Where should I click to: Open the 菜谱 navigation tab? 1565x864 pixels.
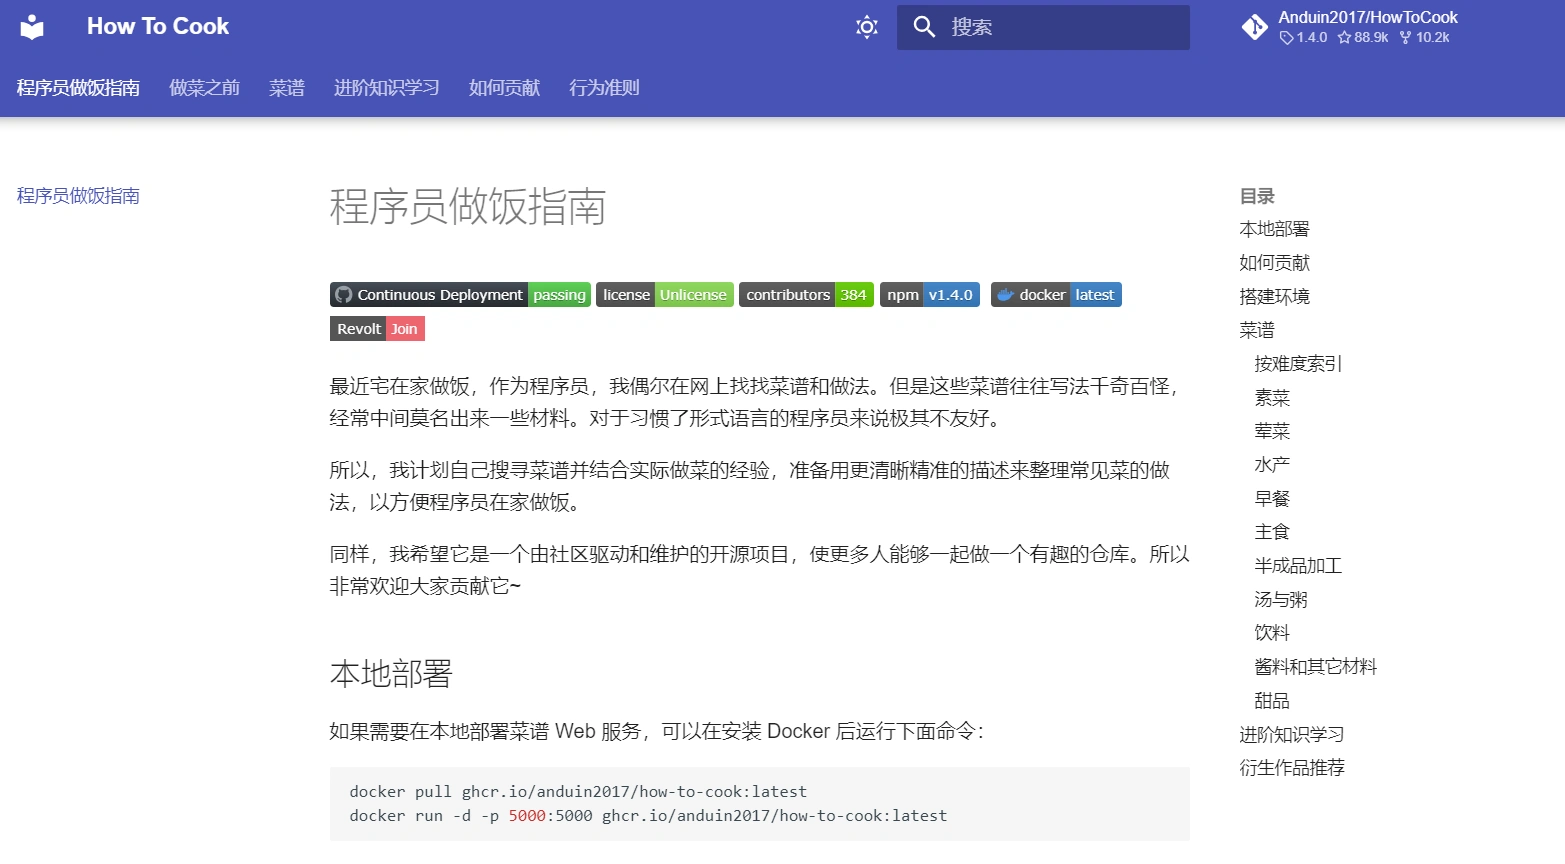click(287, 88)
